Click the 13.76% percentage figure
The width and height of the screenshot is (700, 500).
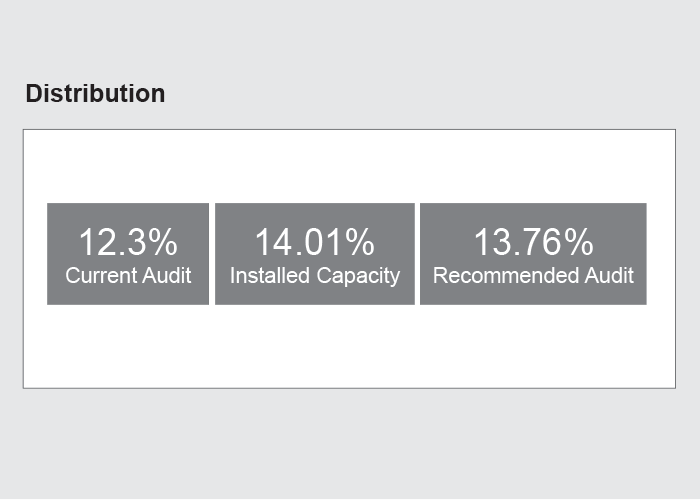click(533, 242)
